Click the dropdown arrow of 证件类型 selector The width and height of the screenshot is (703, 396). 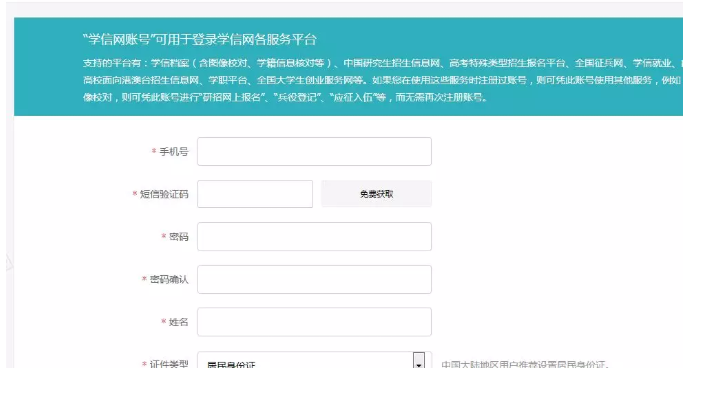pos(419,361)
